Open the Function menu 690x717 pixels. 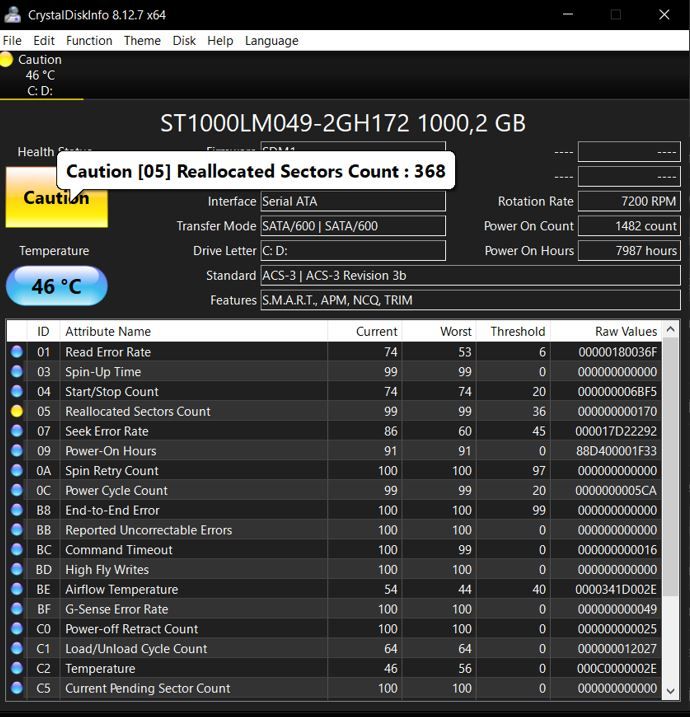[x=89, y=41]
